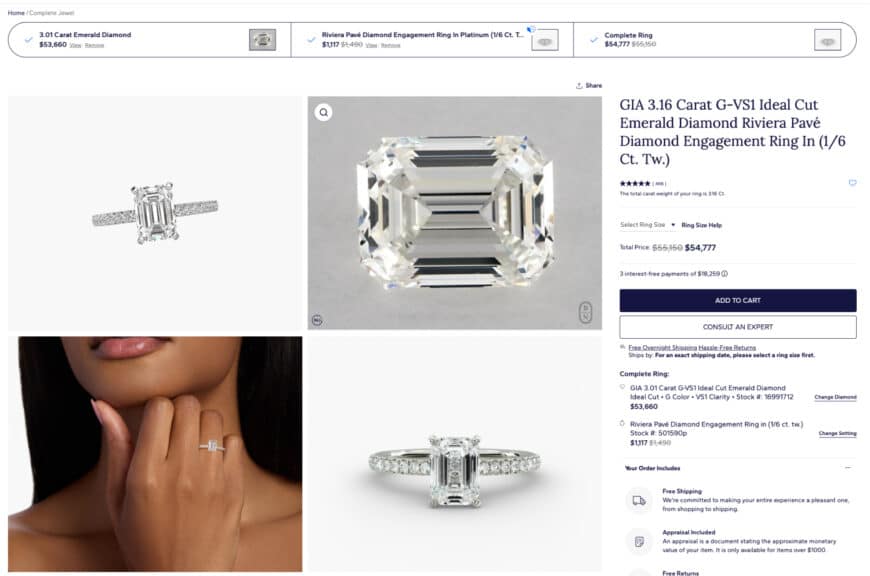The width and height of the screenshot is (870, 576).
Task: Click the 360 view icon on diamond image
Action: pyautogui.click(x=317, y=320)
